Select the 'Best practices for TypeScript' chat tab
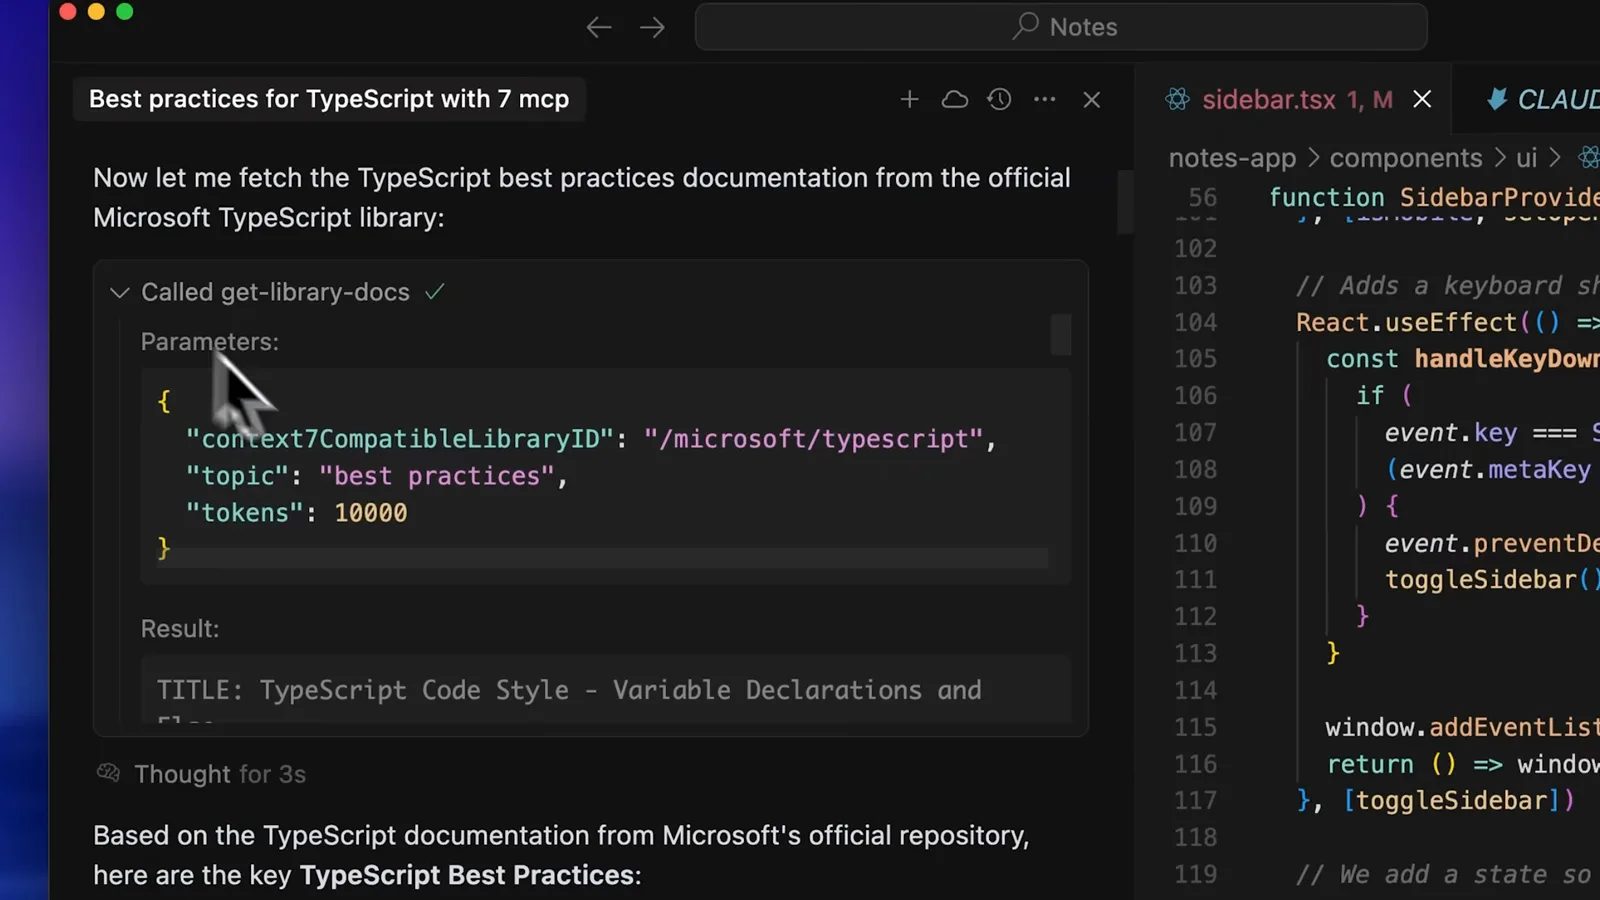This screenshot has height=900, width=1600. click(329, 99)
